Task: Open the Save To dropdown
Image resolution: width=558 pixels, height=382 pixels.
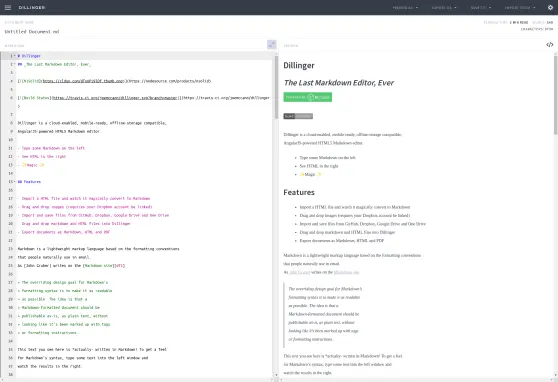Action: point(481,7)
